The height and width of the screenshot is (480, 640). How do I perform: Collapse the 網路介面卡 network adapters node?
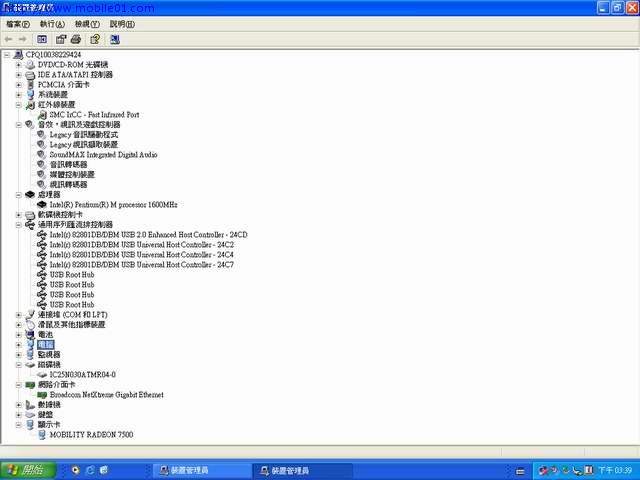tap(18, 384)
